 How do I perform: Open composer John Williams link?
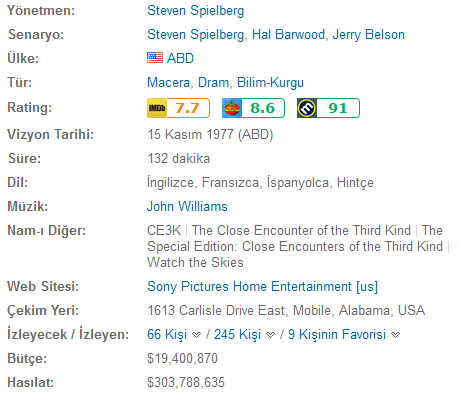[187, 206]
